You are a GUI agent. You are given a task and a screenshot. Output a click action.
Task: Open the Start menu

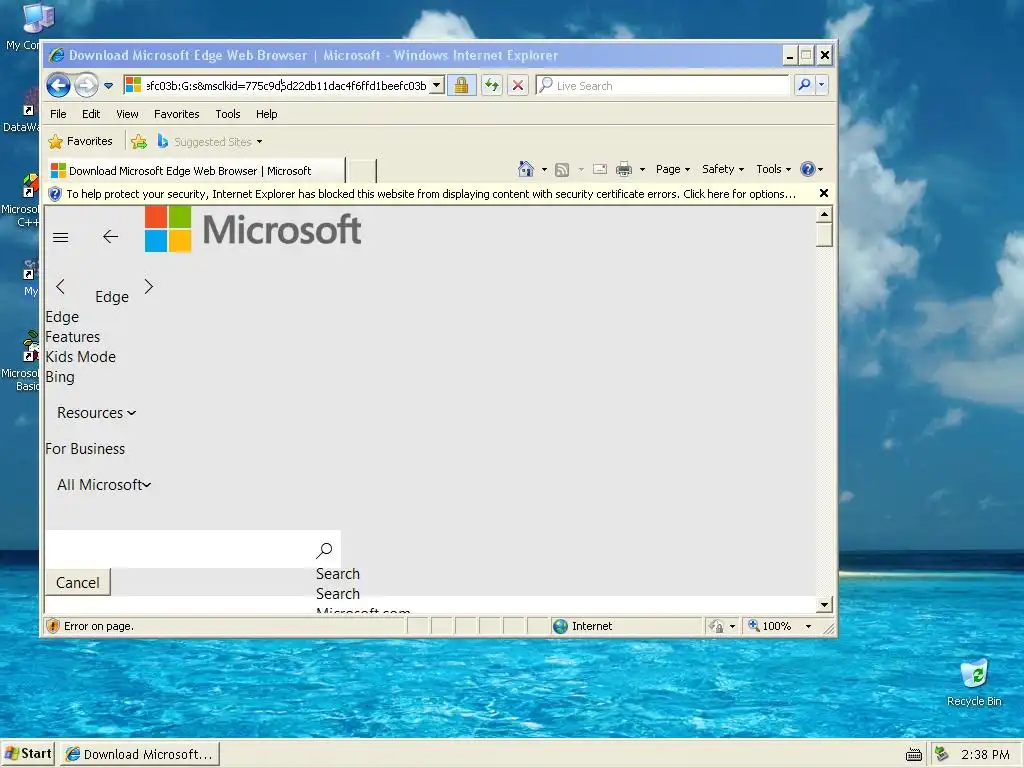pyautogui.click(x=28, y=754)
